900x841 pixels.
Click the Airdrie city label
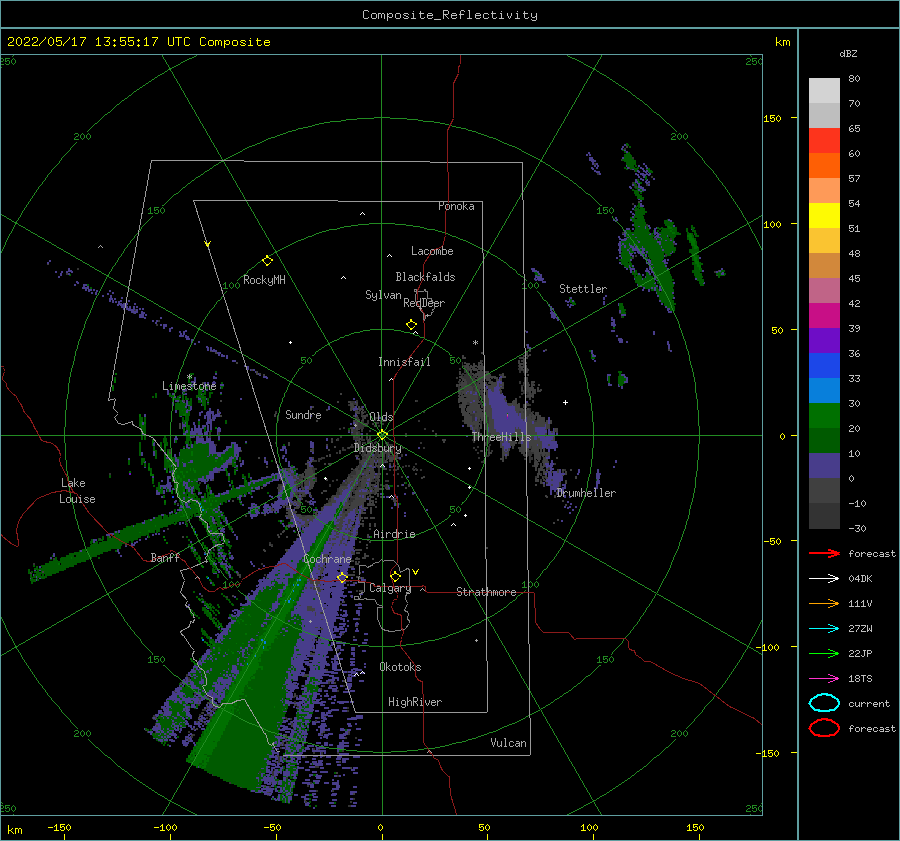click(394, 534)
